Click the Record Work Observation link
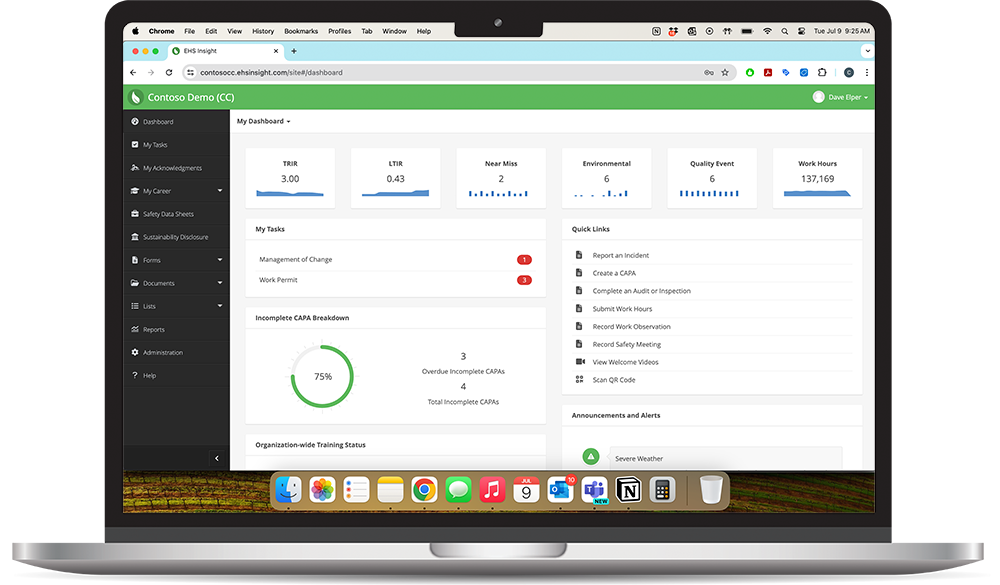Image resolution: width=1000 pixels, height=585 pixels. [631, 327]
